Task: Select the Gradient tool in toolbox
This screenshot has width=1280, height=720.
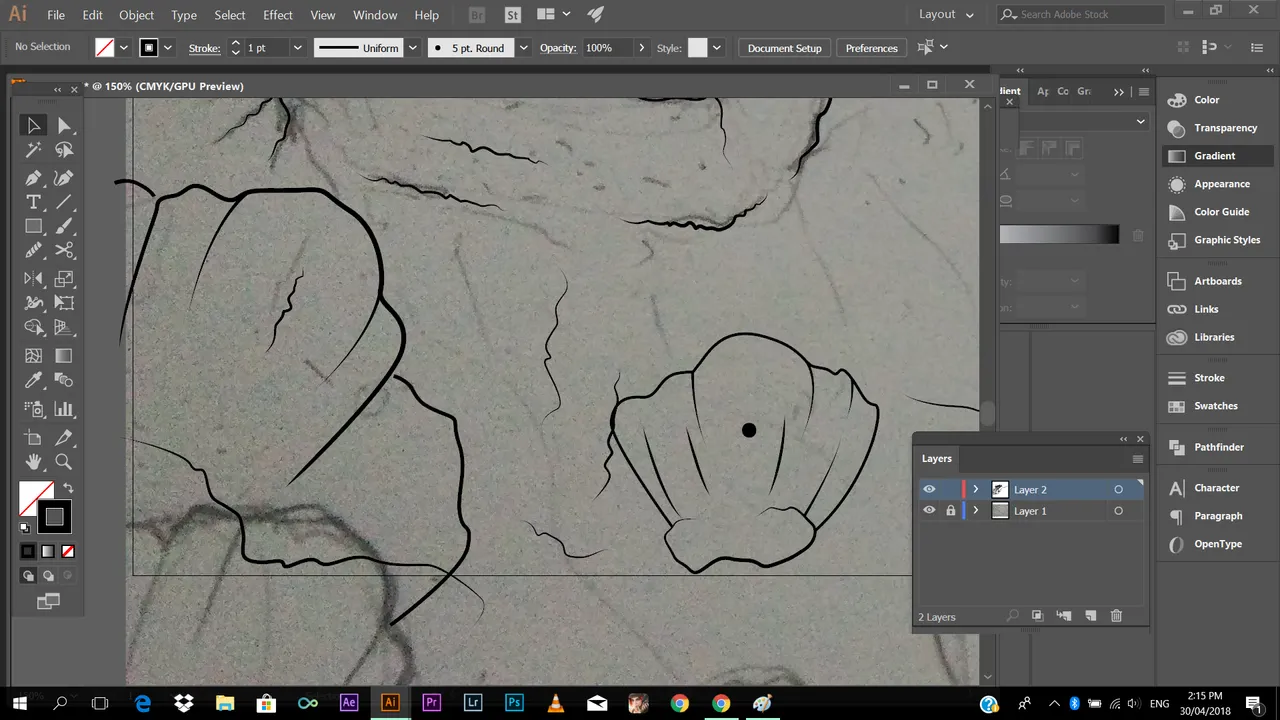Action: [64, 356]
